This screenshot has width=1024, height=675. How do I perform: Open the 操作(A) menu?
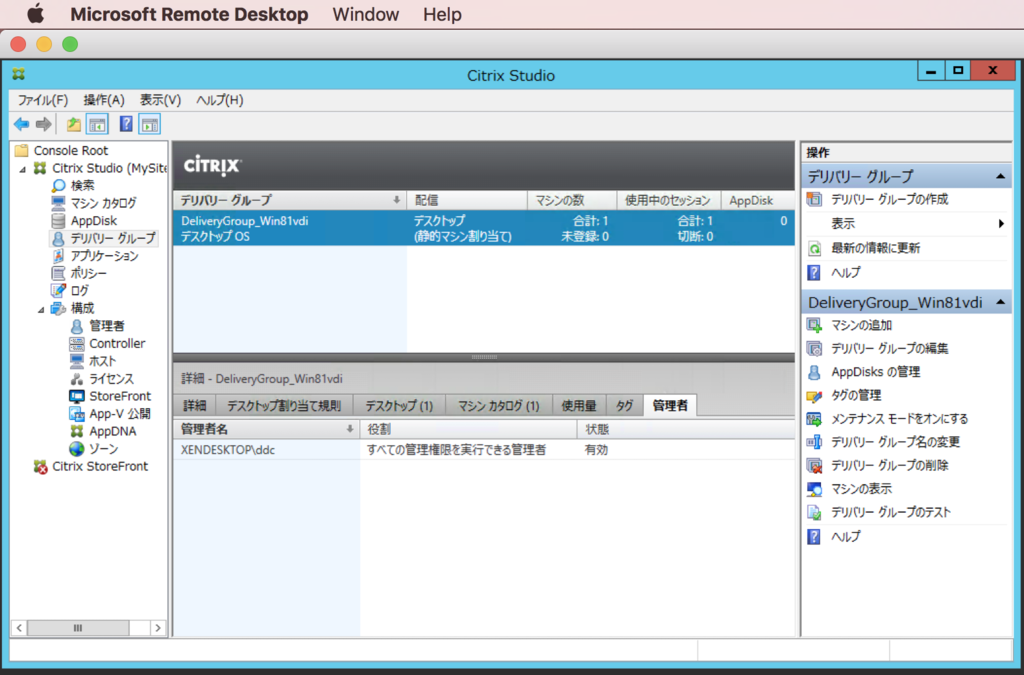(x=104, y=100)
